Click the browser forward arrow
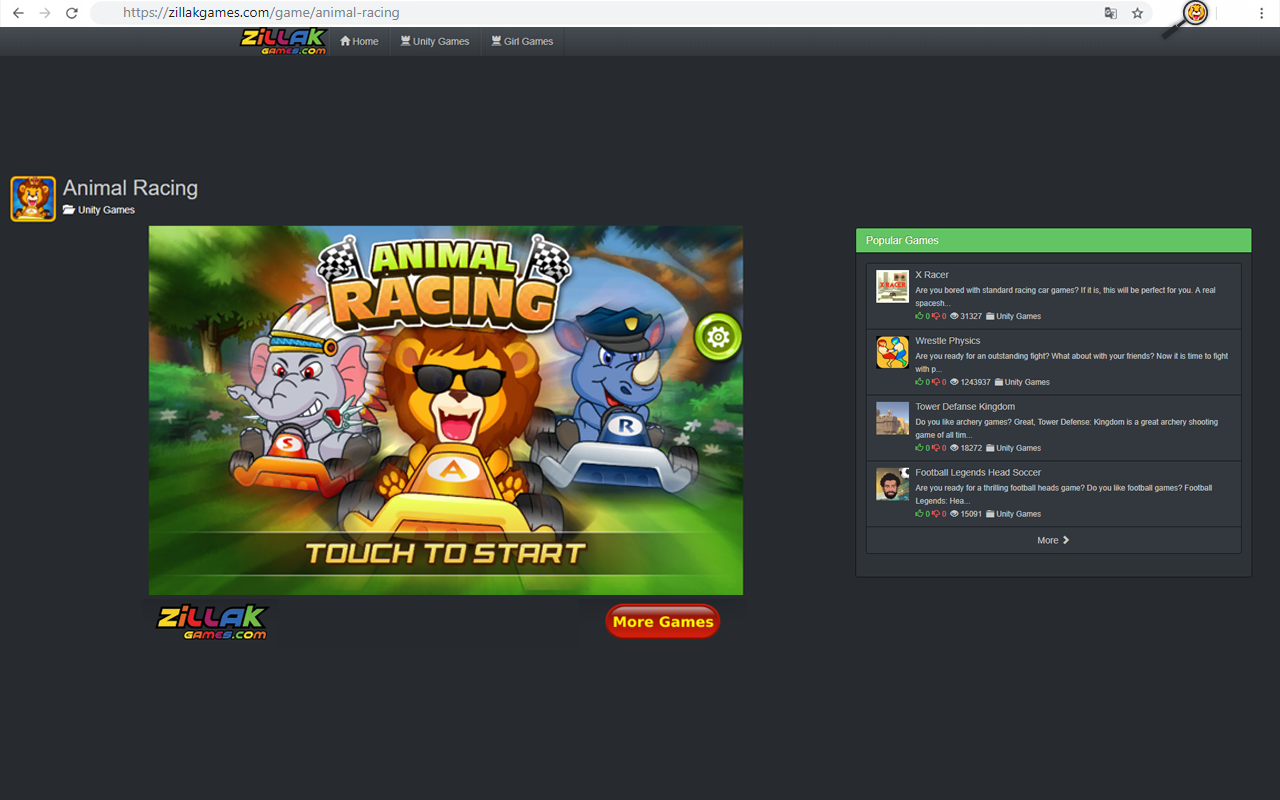1280x800 pixels. (x=44, y=13)
